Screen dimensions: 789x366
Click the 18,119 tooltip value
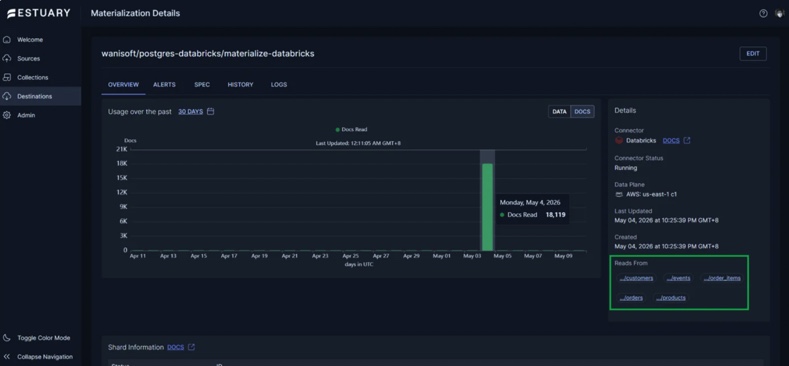pos(556,214)
